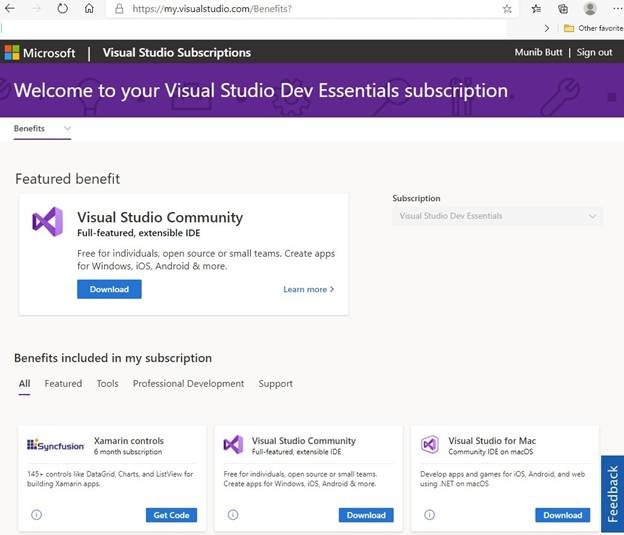Open the Subscription combo box
The height and width of the screenshot is (535, 624).
tap(497, 216)
